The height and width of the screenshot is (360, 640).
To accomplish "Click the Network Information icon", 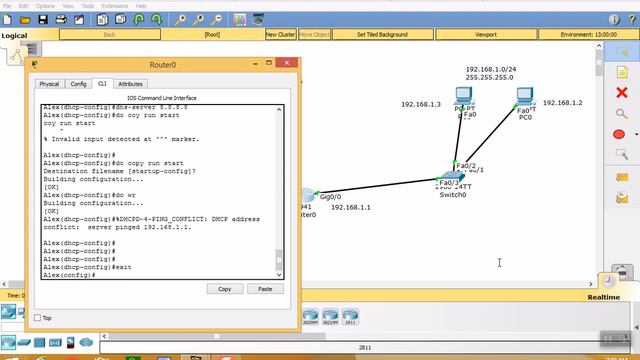I will [614, 19].
